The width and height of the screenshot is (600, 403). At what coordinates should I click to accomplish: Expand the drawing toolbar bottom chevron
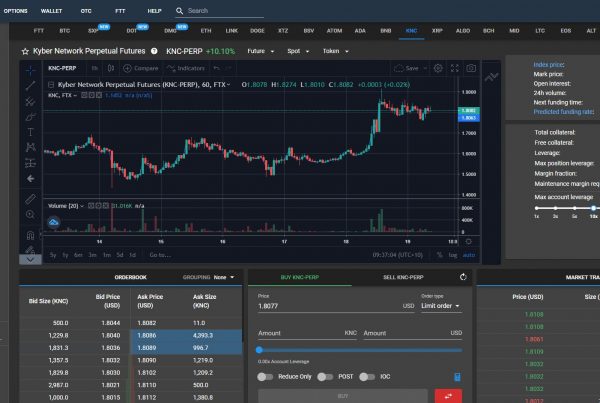[x=30, y=260]
